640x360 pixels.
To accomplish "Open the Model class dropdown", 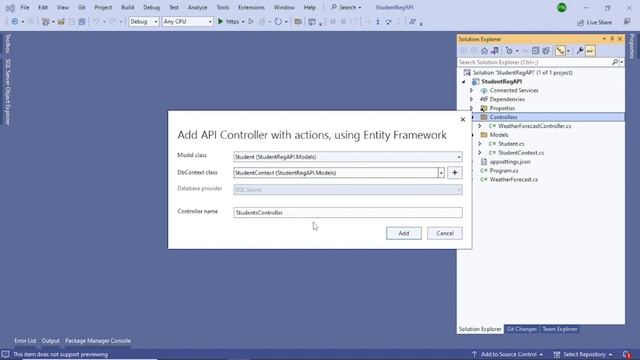I will pos(459,157).
